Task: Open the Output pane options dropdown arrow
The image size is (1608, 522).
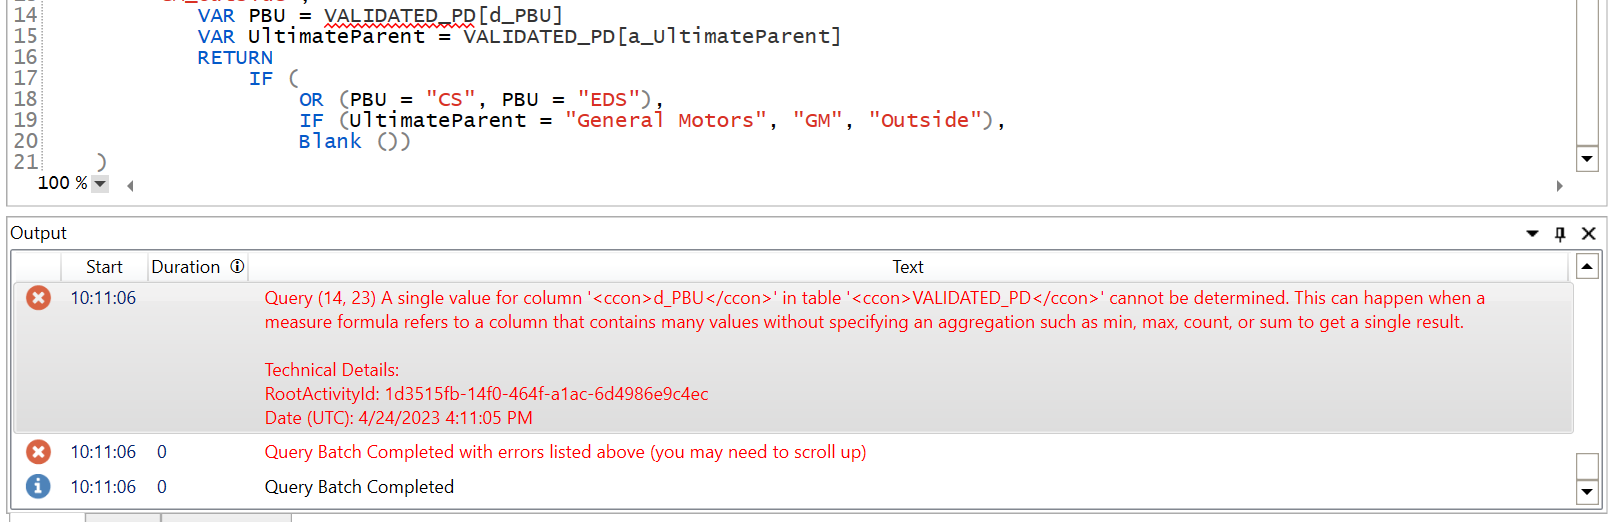Action: (x=1532, y=233)
